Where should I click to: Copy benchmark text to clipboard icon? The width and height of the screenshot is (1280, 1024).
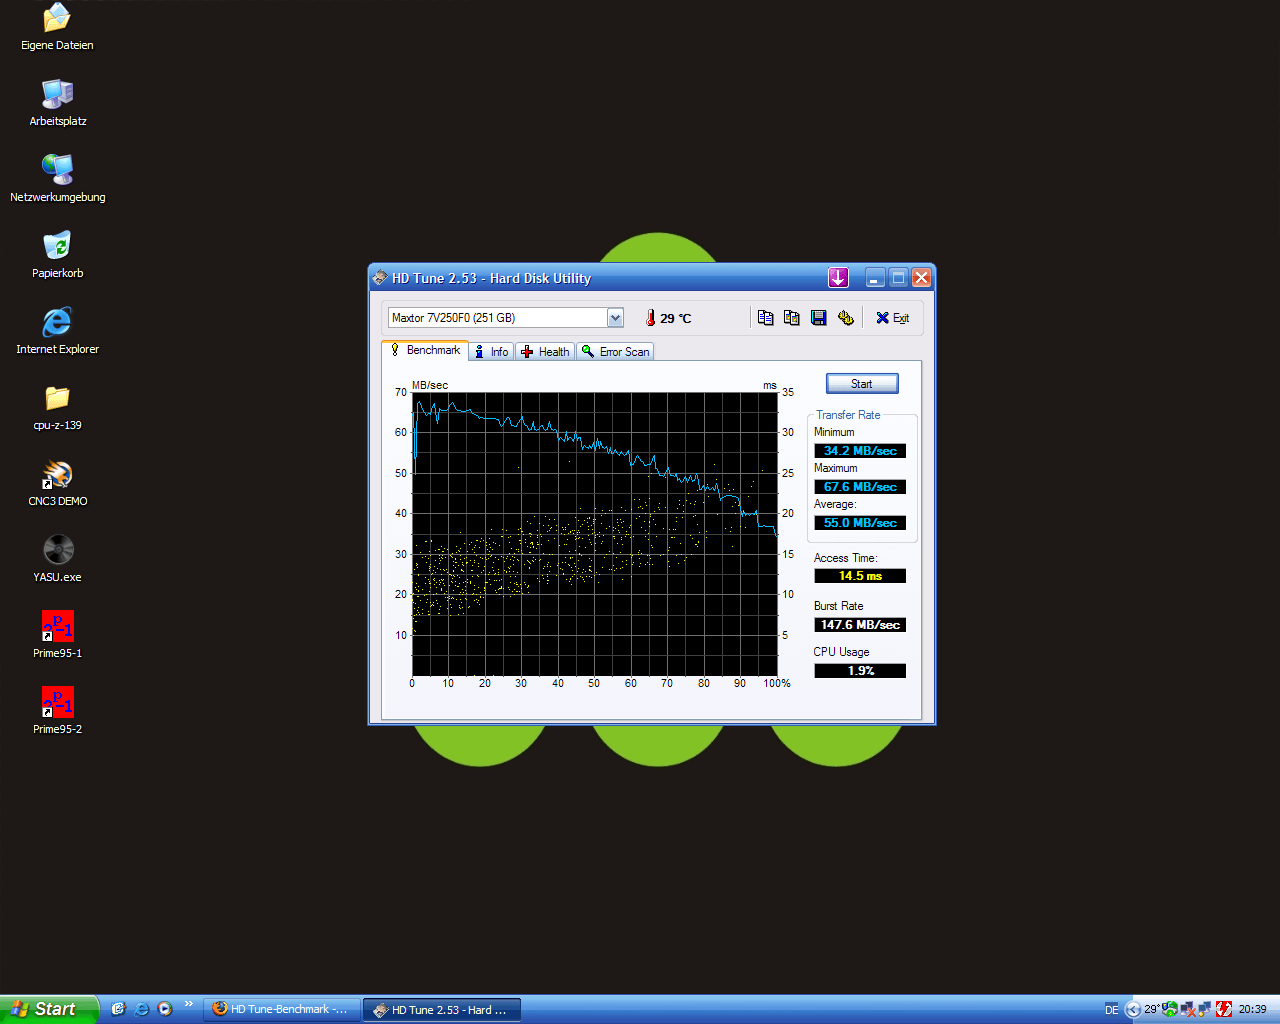click(x=765, y=318)
